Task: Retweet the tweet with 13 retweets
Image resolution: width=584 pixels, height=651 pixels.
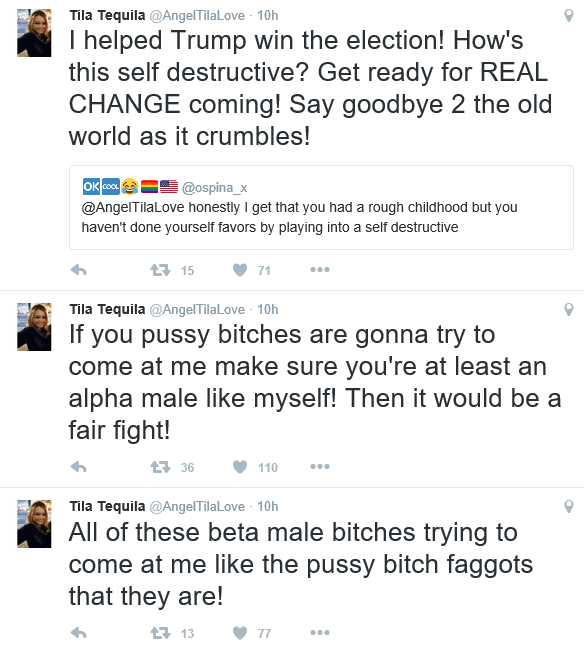Action: coord(160,633)
